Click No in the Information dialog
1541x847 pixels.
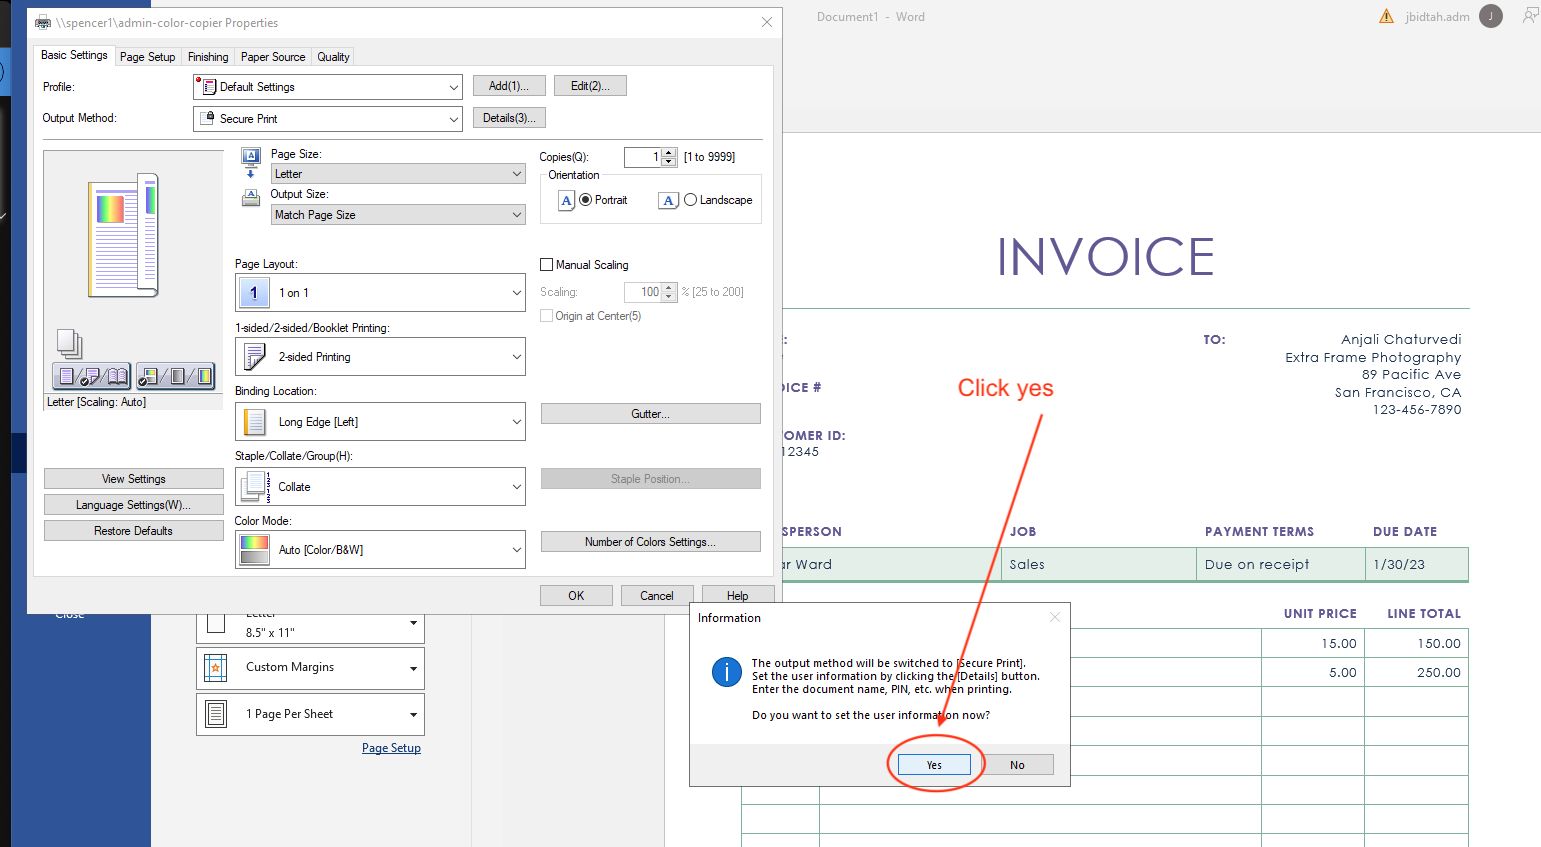(x=1017, y=764)
